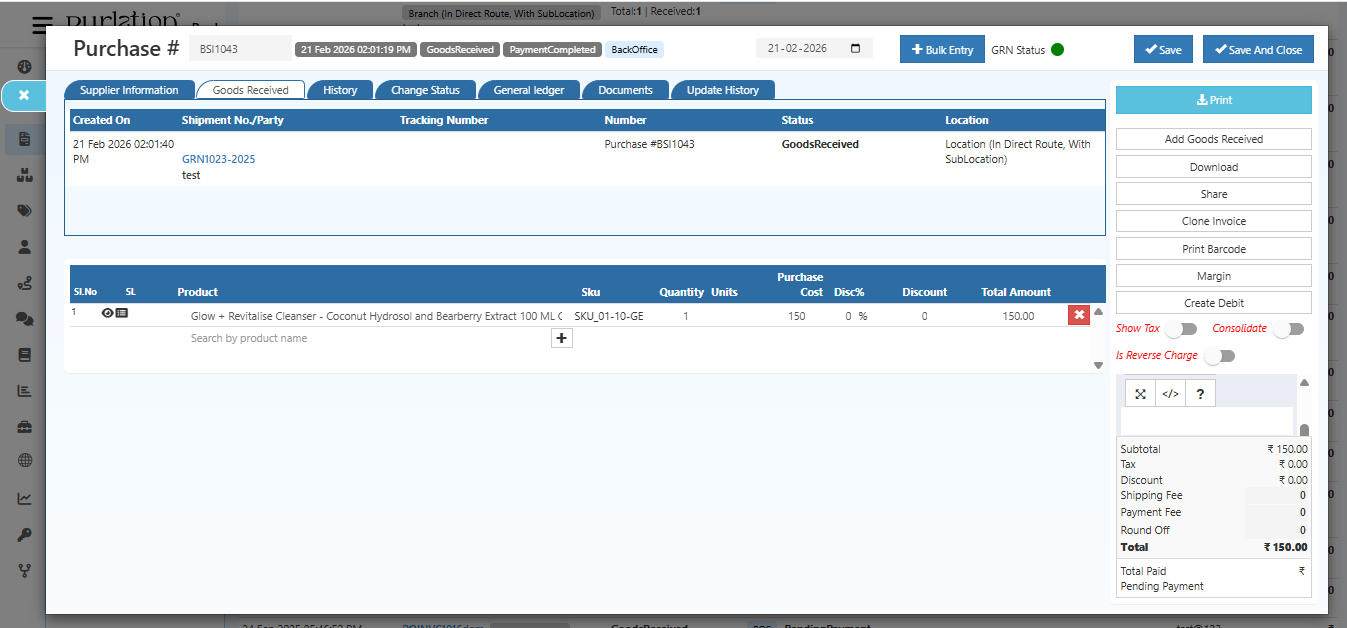Click the chat messages icon in sidebar
Viewport: 1347px width, 628px height.
(24, 318)
